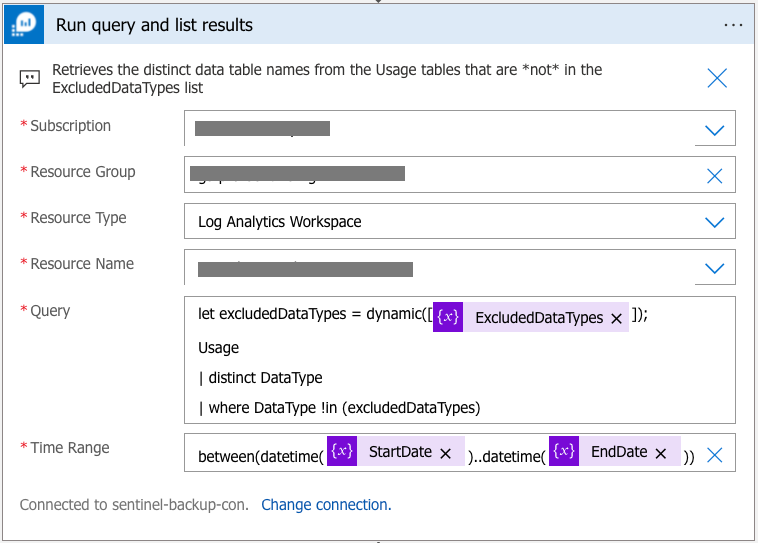Remove the EndDate token

661,453
